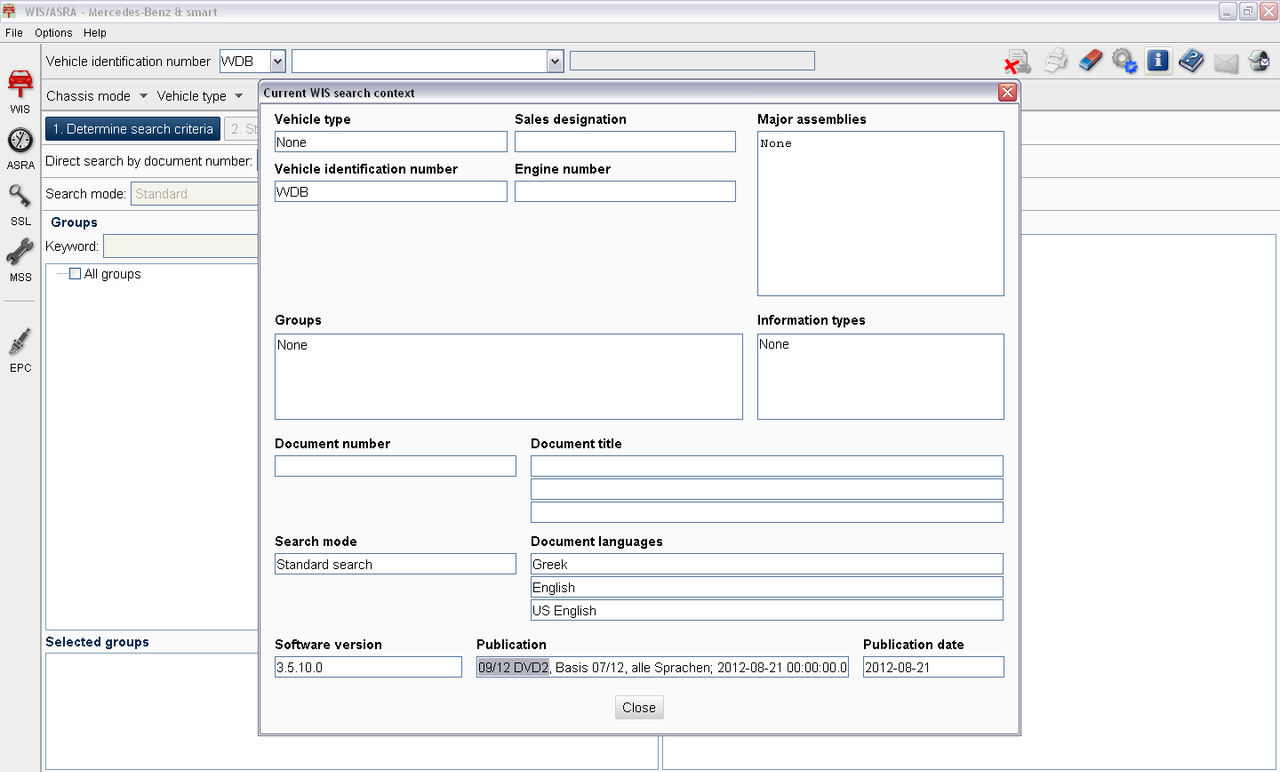Click the document with red X icon
The width and height of the screenshot is (1280, 772).
pyautogui.click(x=1018, y=62)
